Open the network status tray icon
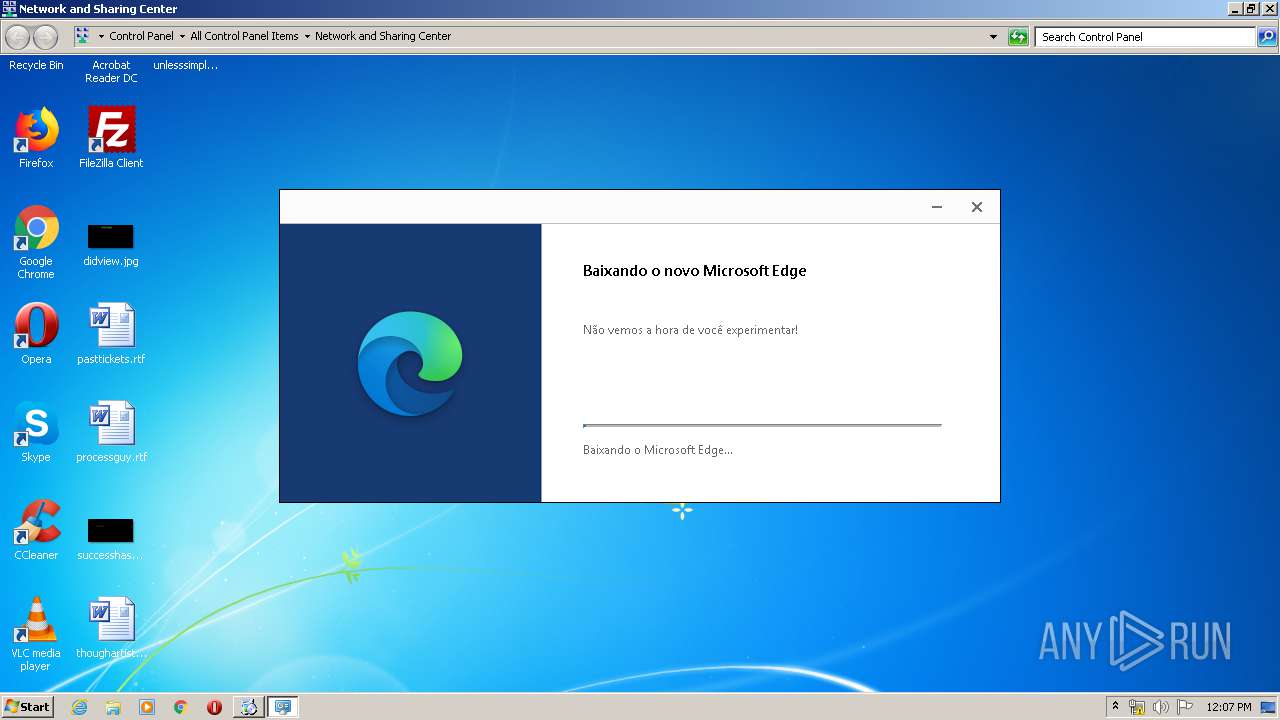 (x=1137, y=707)
